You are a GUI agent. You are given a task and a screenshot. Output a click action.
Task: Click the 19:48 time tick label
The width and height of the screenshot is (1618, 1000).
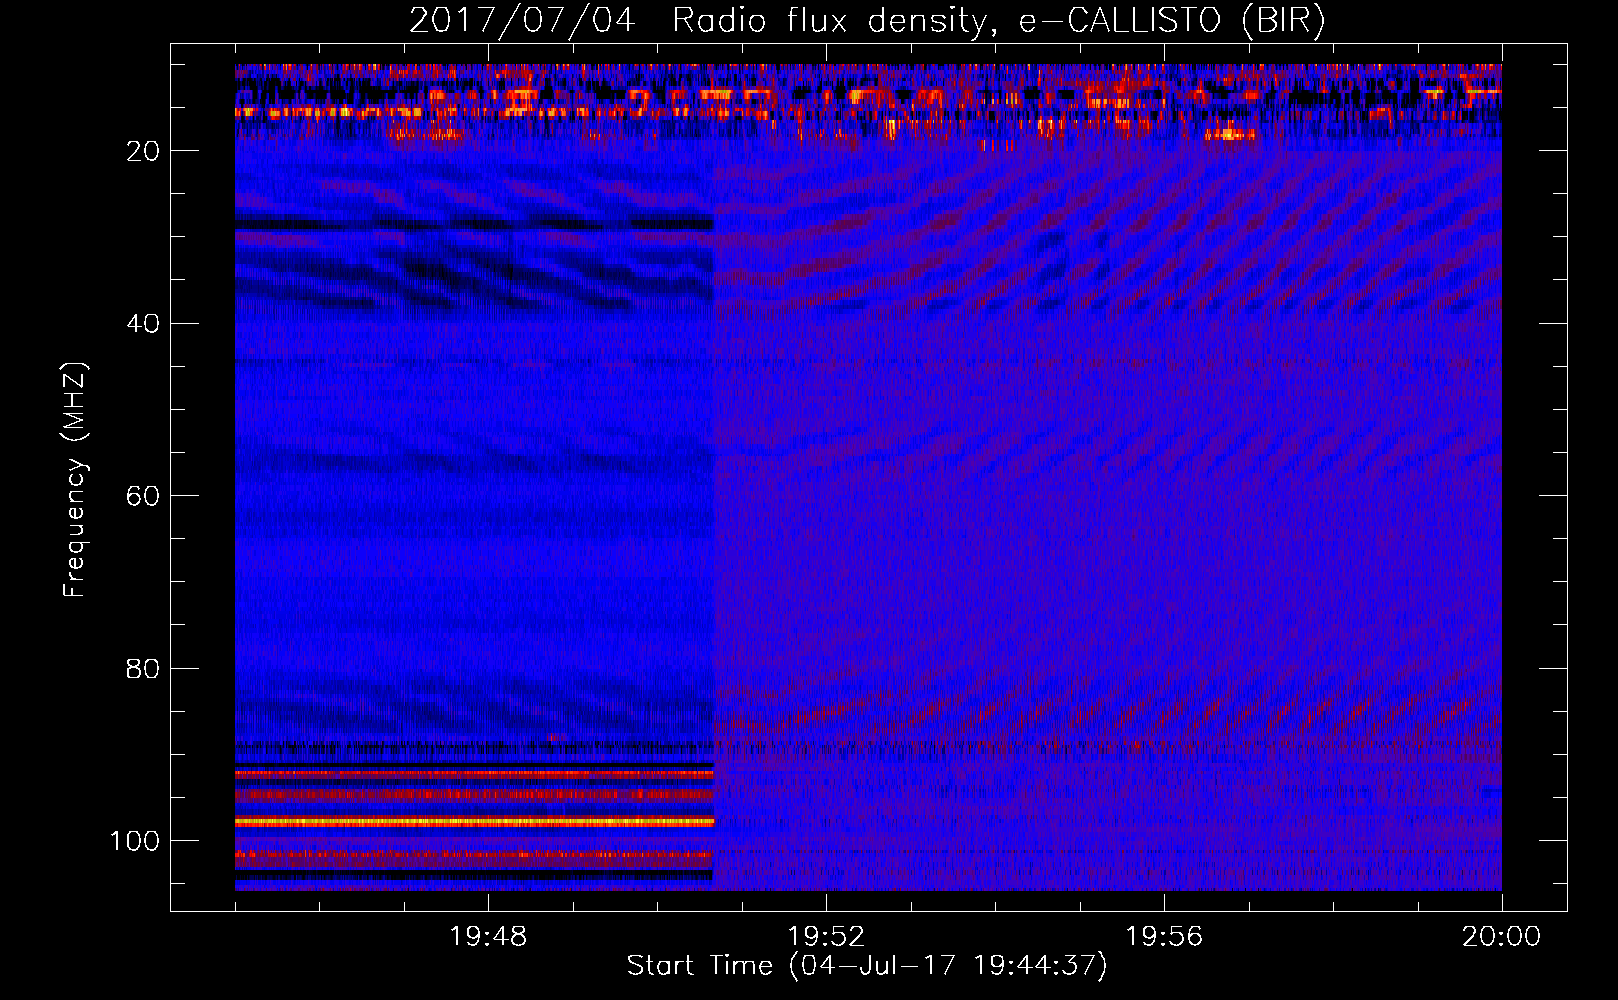[x=488, y=937]
